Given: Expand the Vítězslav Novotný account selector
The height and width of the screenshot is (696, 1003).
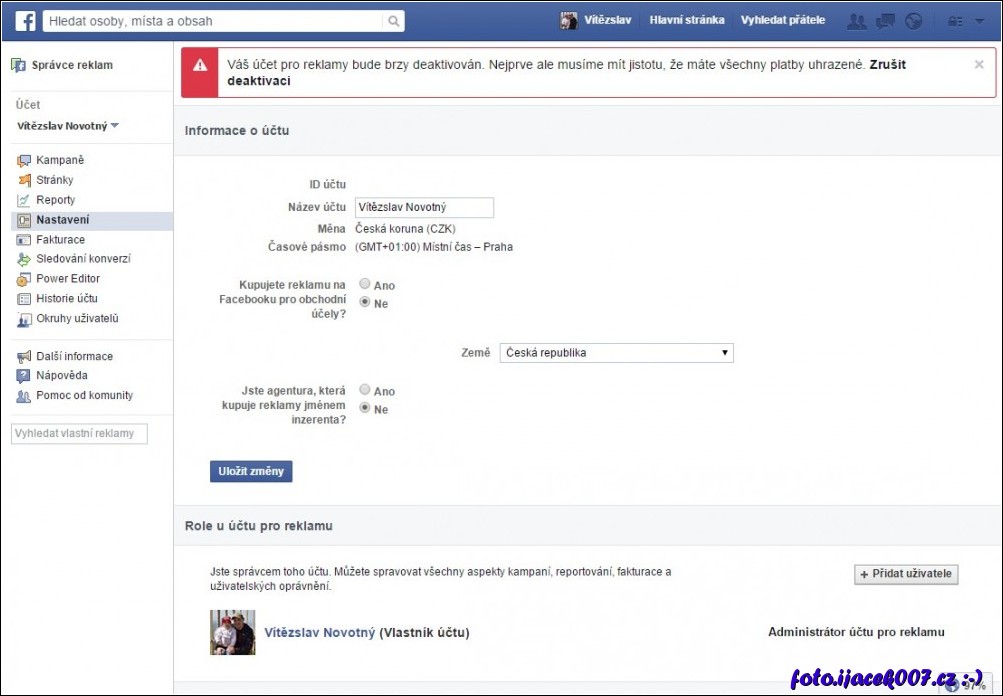Looking at the screenshot, I should point(68,126).
